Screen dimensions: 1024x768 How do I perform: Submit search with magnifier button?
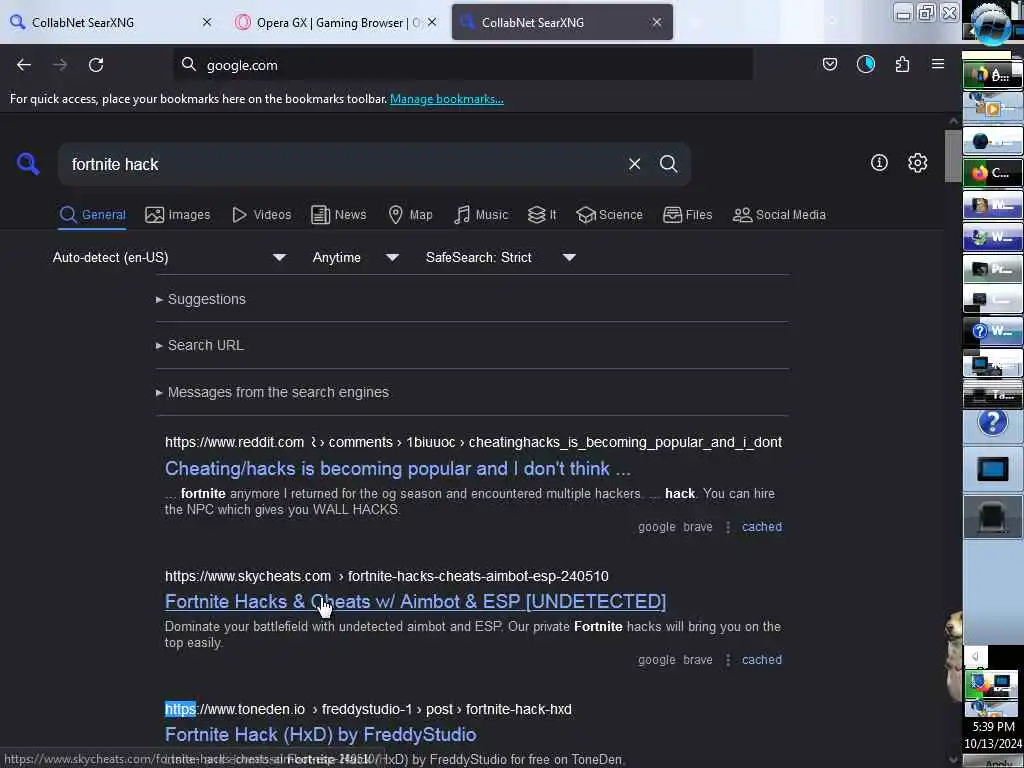point(668,164)
